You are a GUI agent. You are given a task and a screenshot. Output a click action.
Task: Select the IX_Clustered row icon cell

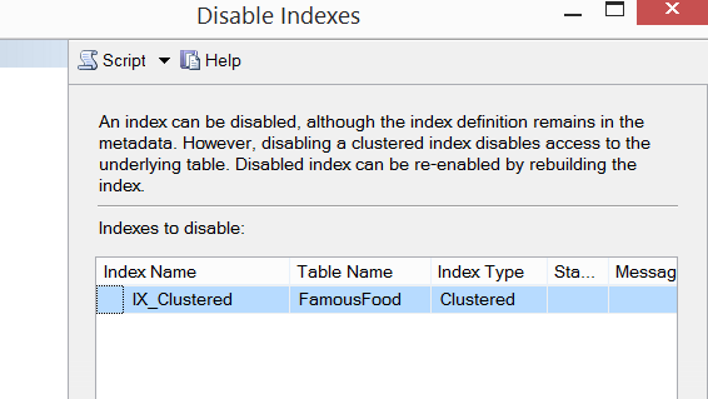pyautogui.click(x=110, y=299)
